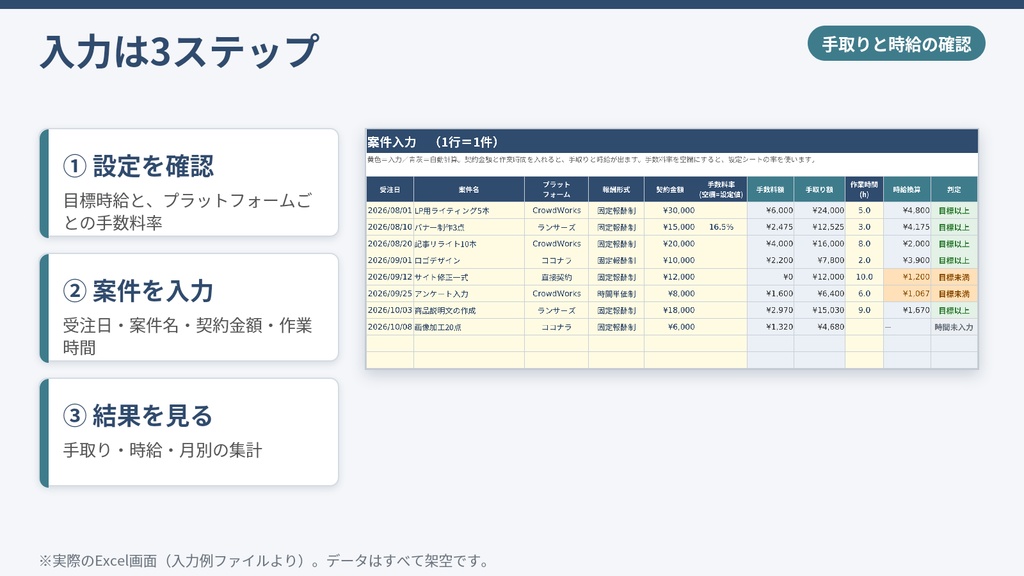Viewport: 1024px width, 576px height.
Task: Select the orange ¥1,200 hourly cell
Action: 907,277
